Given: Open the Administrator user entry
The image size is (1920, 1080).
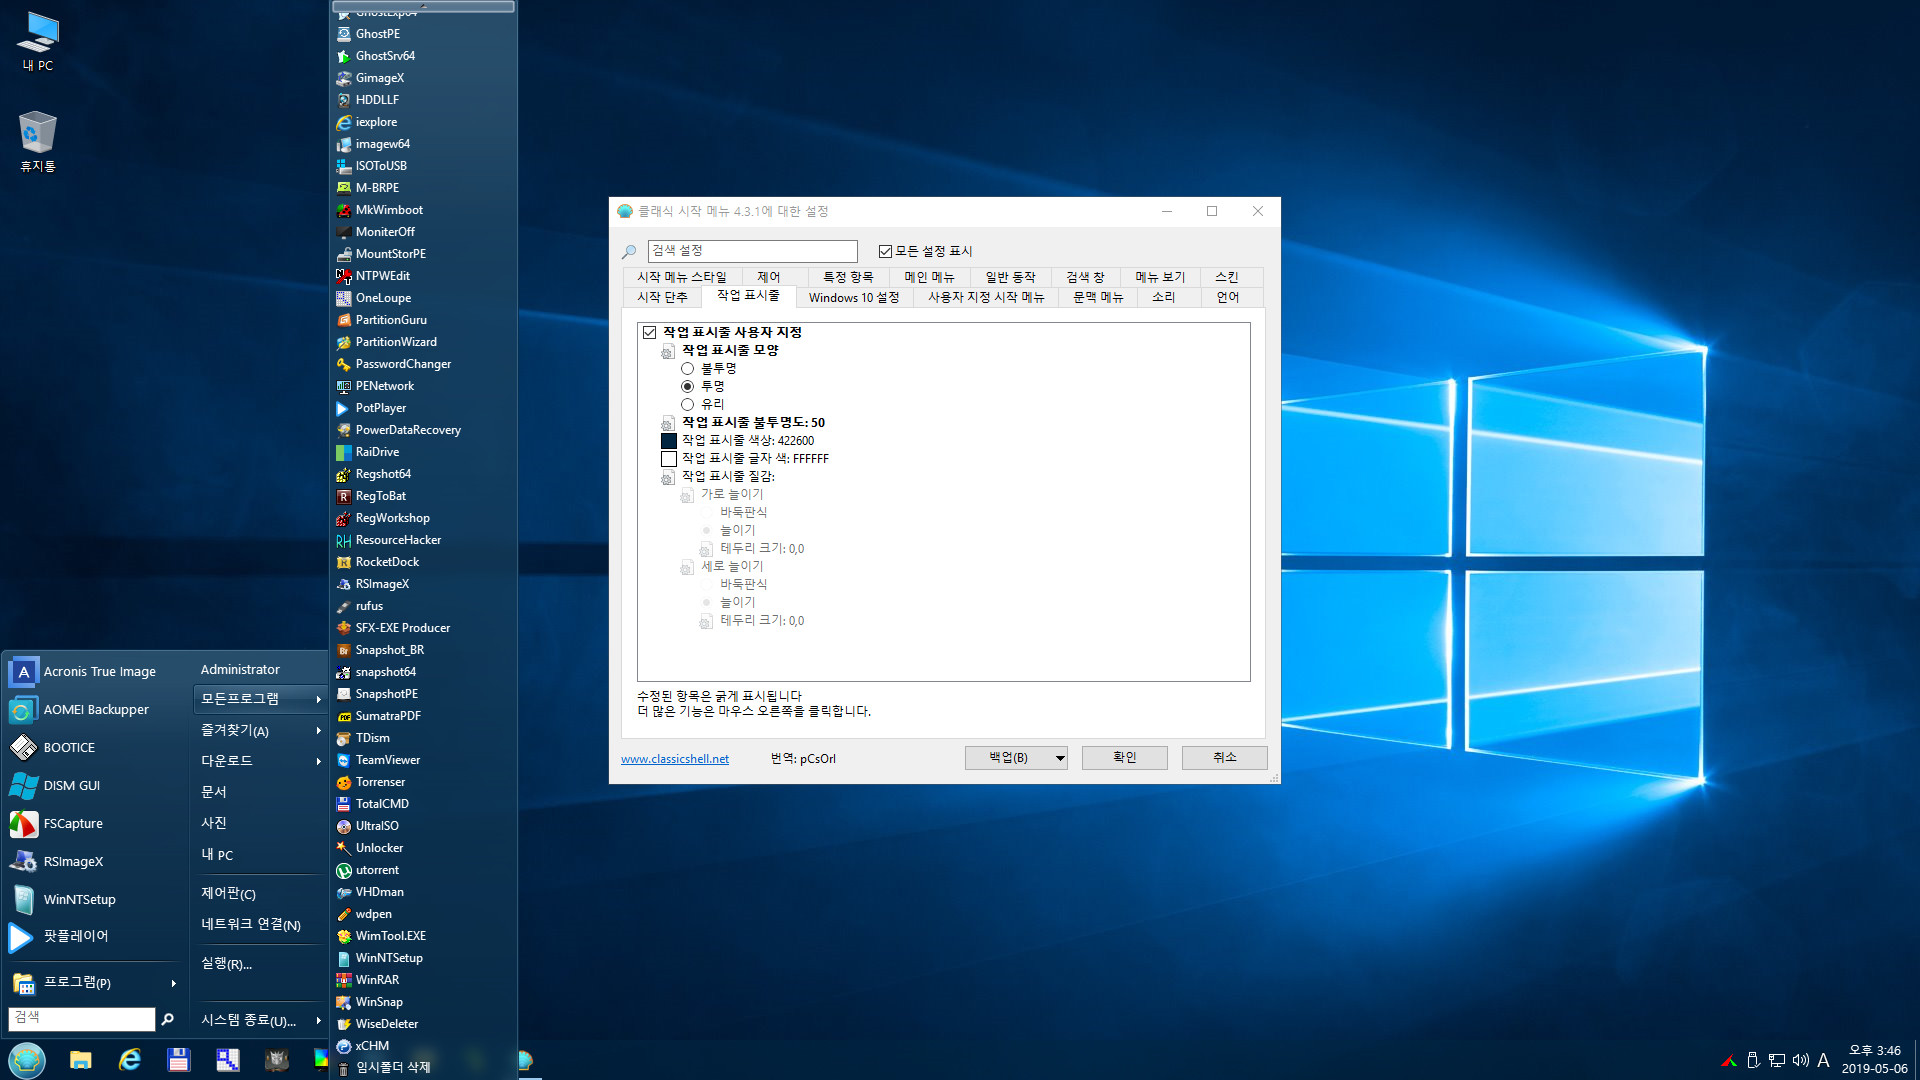Looking at the screenshot, I should click(x=240, y=670).
